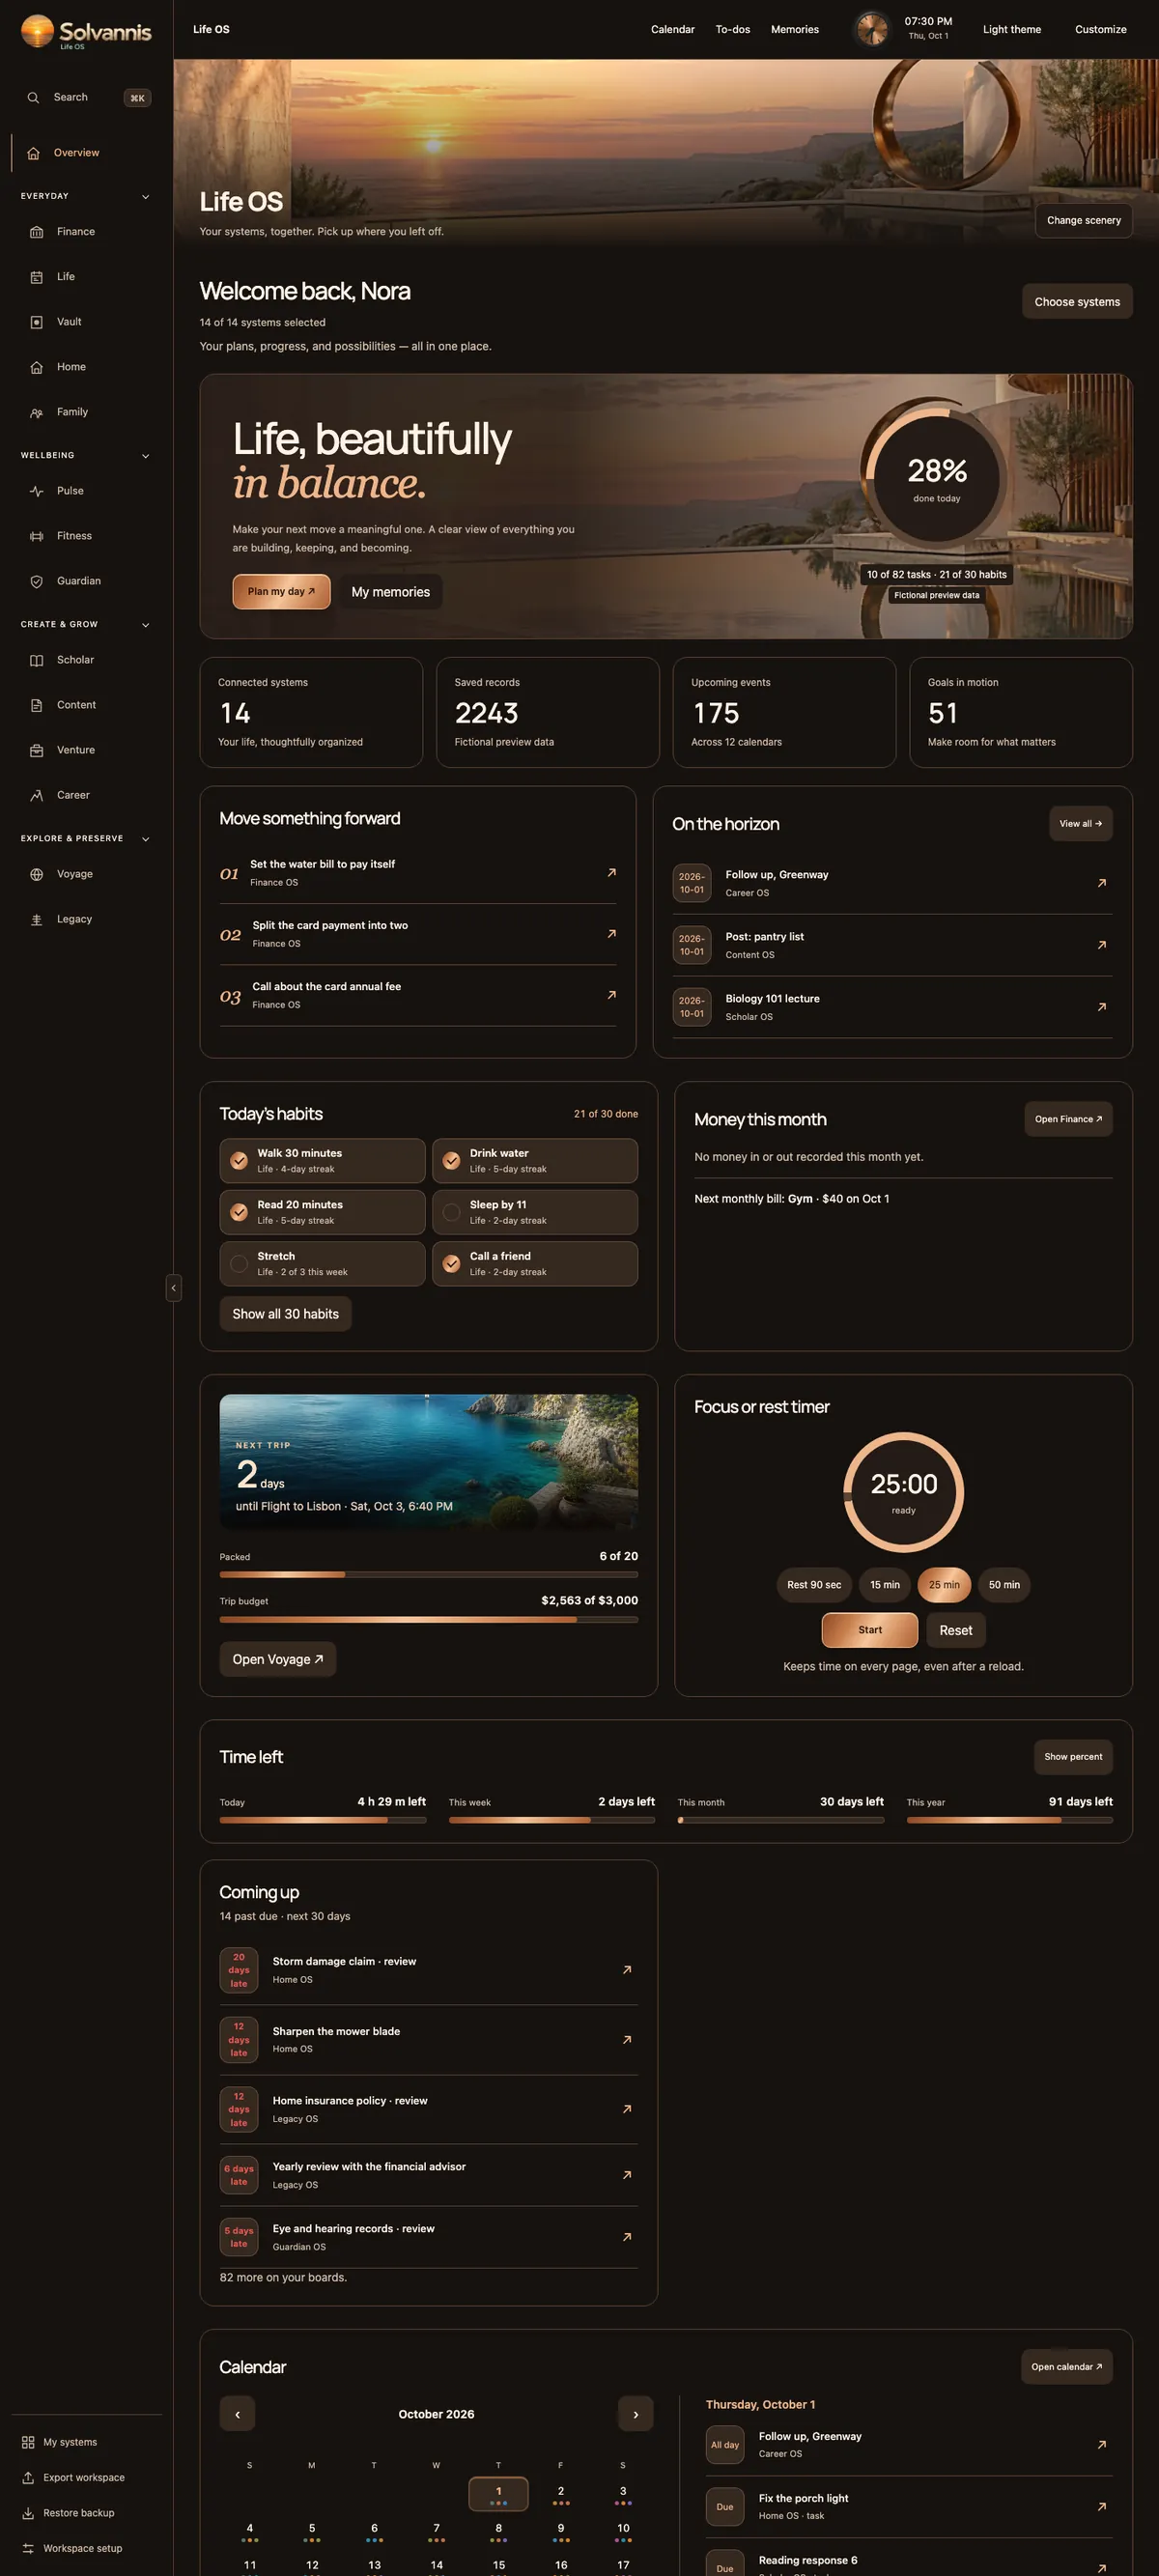The width and height of the screenshot is (1159, 2576).
Task: Click the Trip budget progress bar
Action: coord(429,1620)
